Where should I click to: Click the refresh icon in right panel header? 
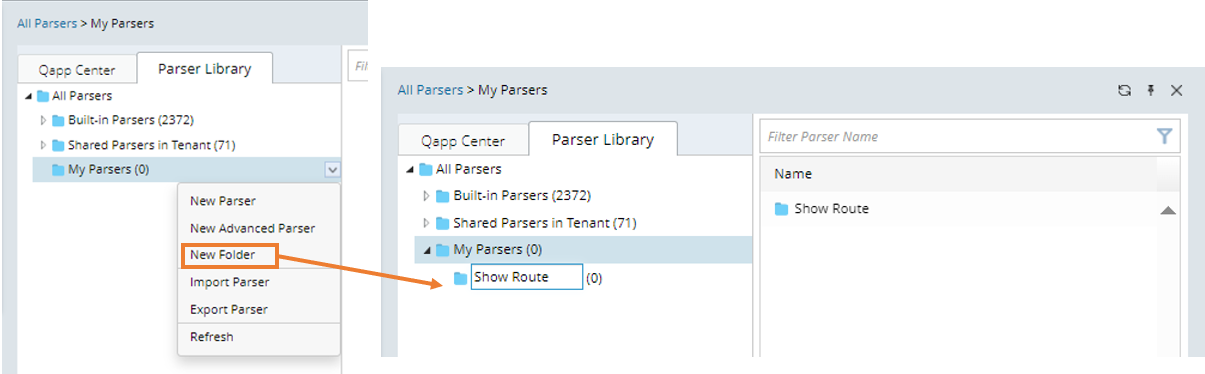coord(1124,90)
